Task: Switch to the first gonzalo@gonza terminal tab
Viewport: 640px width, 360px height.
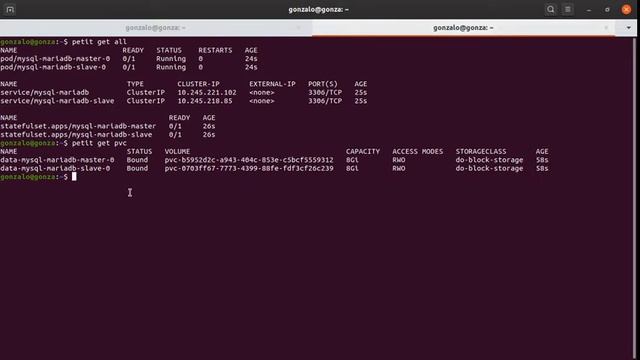Action: point(155,28)
